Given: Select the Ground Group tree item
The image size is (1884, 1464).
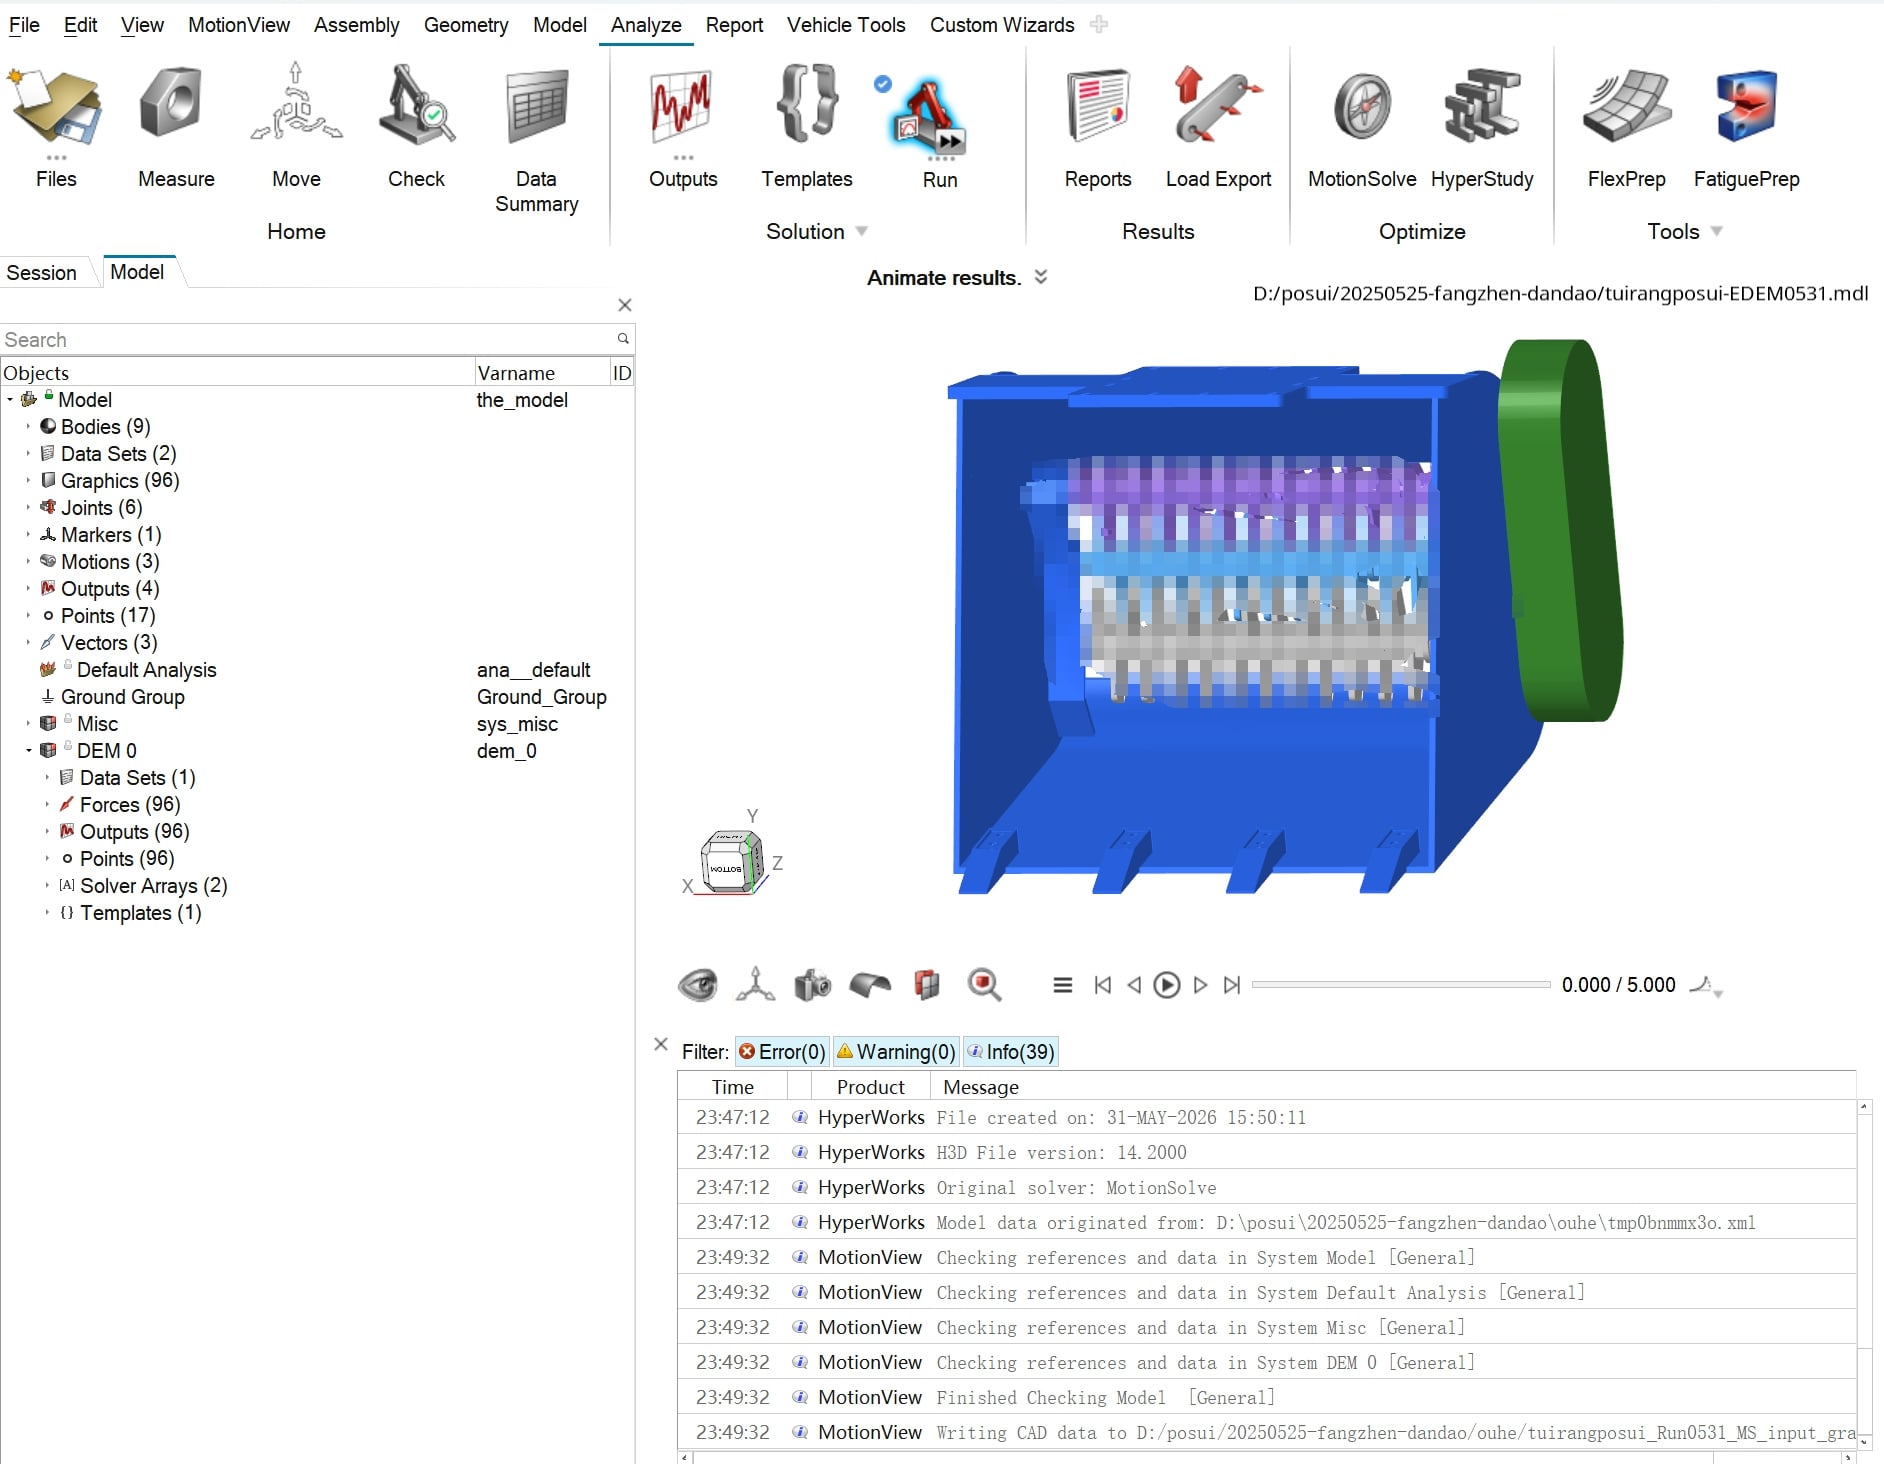Looking at the screenshot, I should 122,697.
